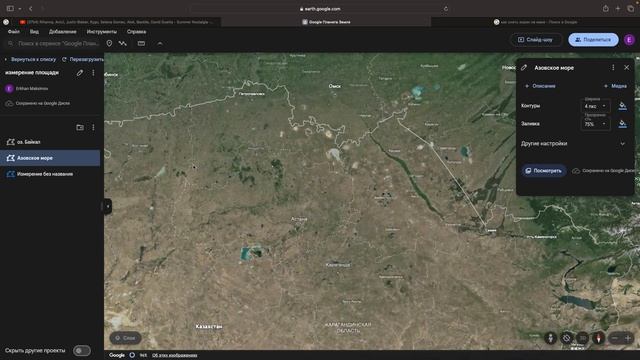Expand Другие настройки section
640x360 pixels.
(x=573, y=144)
